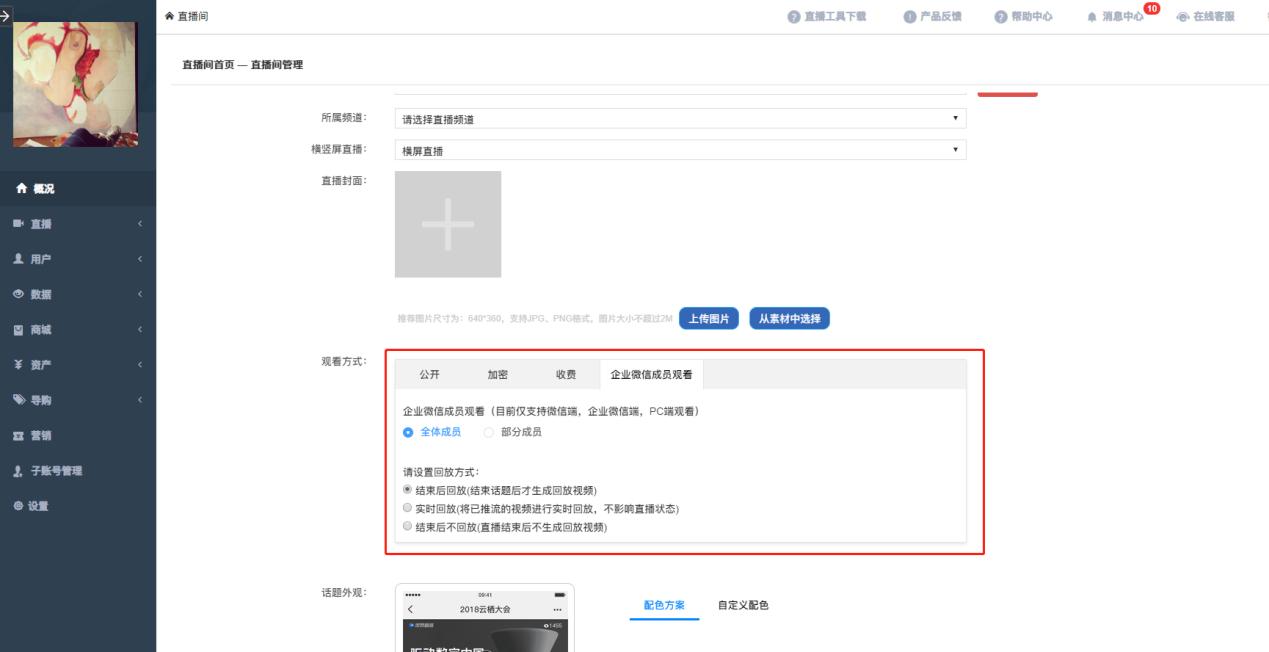
Task: Click the 在线客服 headset icon
Action: click(1183, 17)
